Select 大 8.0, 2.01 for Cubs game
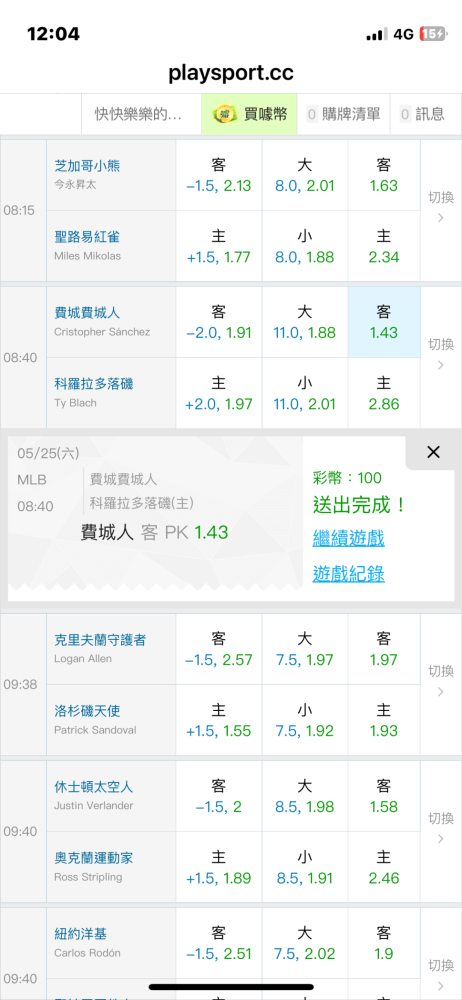The width and height of the screenshot is (462, 1000). tap(305, 175)
